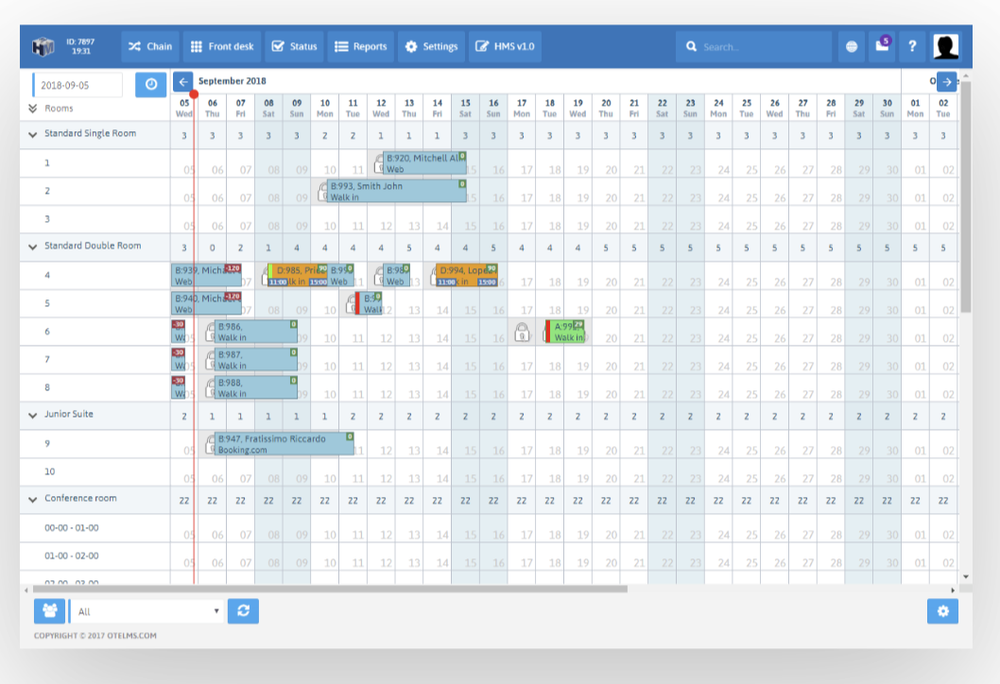Screen dimensions: 1000x684
Task: Click the clock today button
Action: point(151,84)
